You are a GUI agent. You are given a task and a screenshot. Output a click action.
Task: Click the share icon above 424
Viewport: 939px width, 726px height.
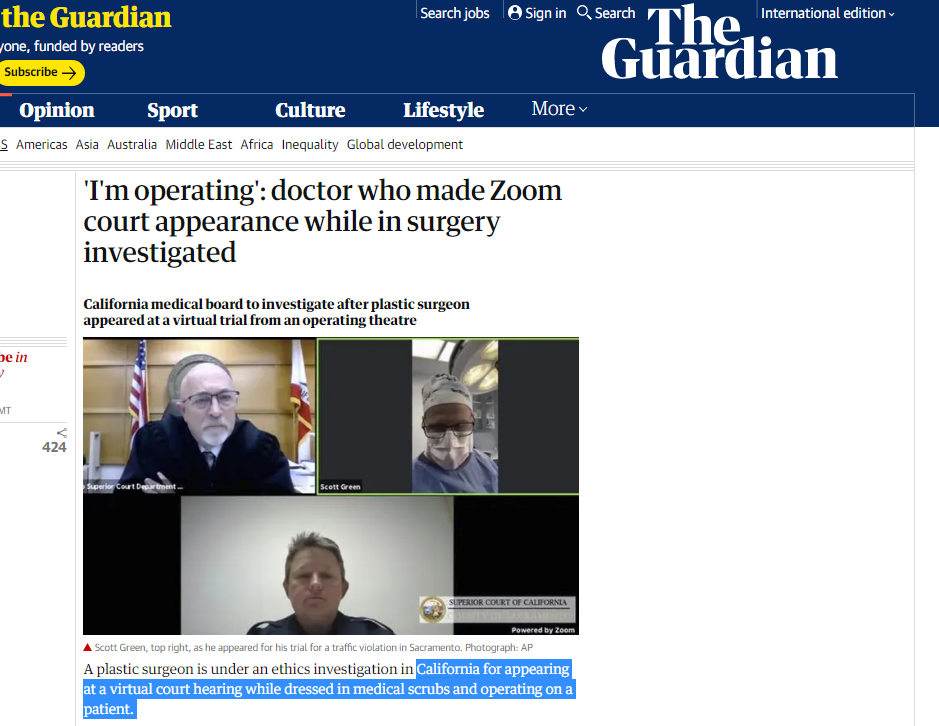pos(62,433)
